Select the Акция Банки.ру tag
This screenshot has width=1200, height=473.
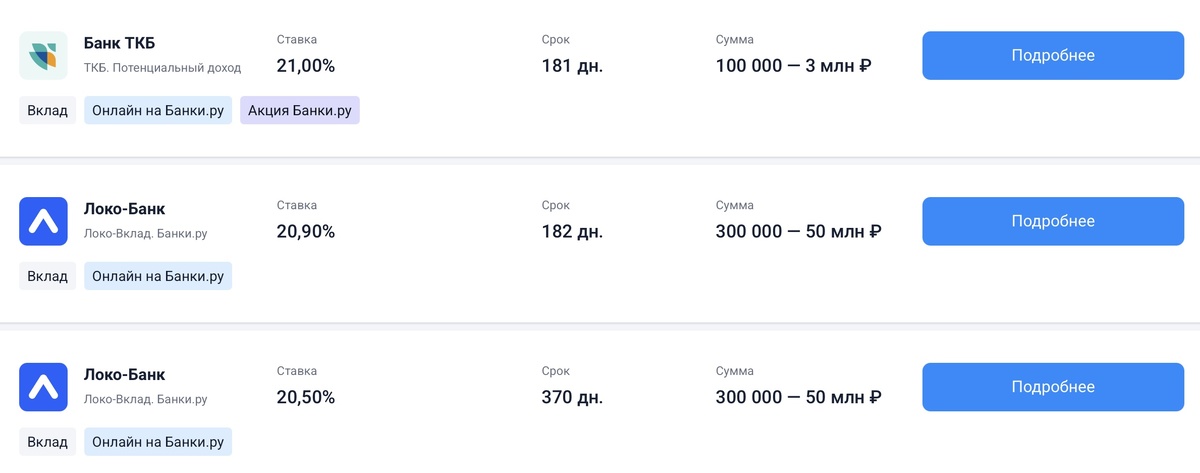tap(299, 110)
